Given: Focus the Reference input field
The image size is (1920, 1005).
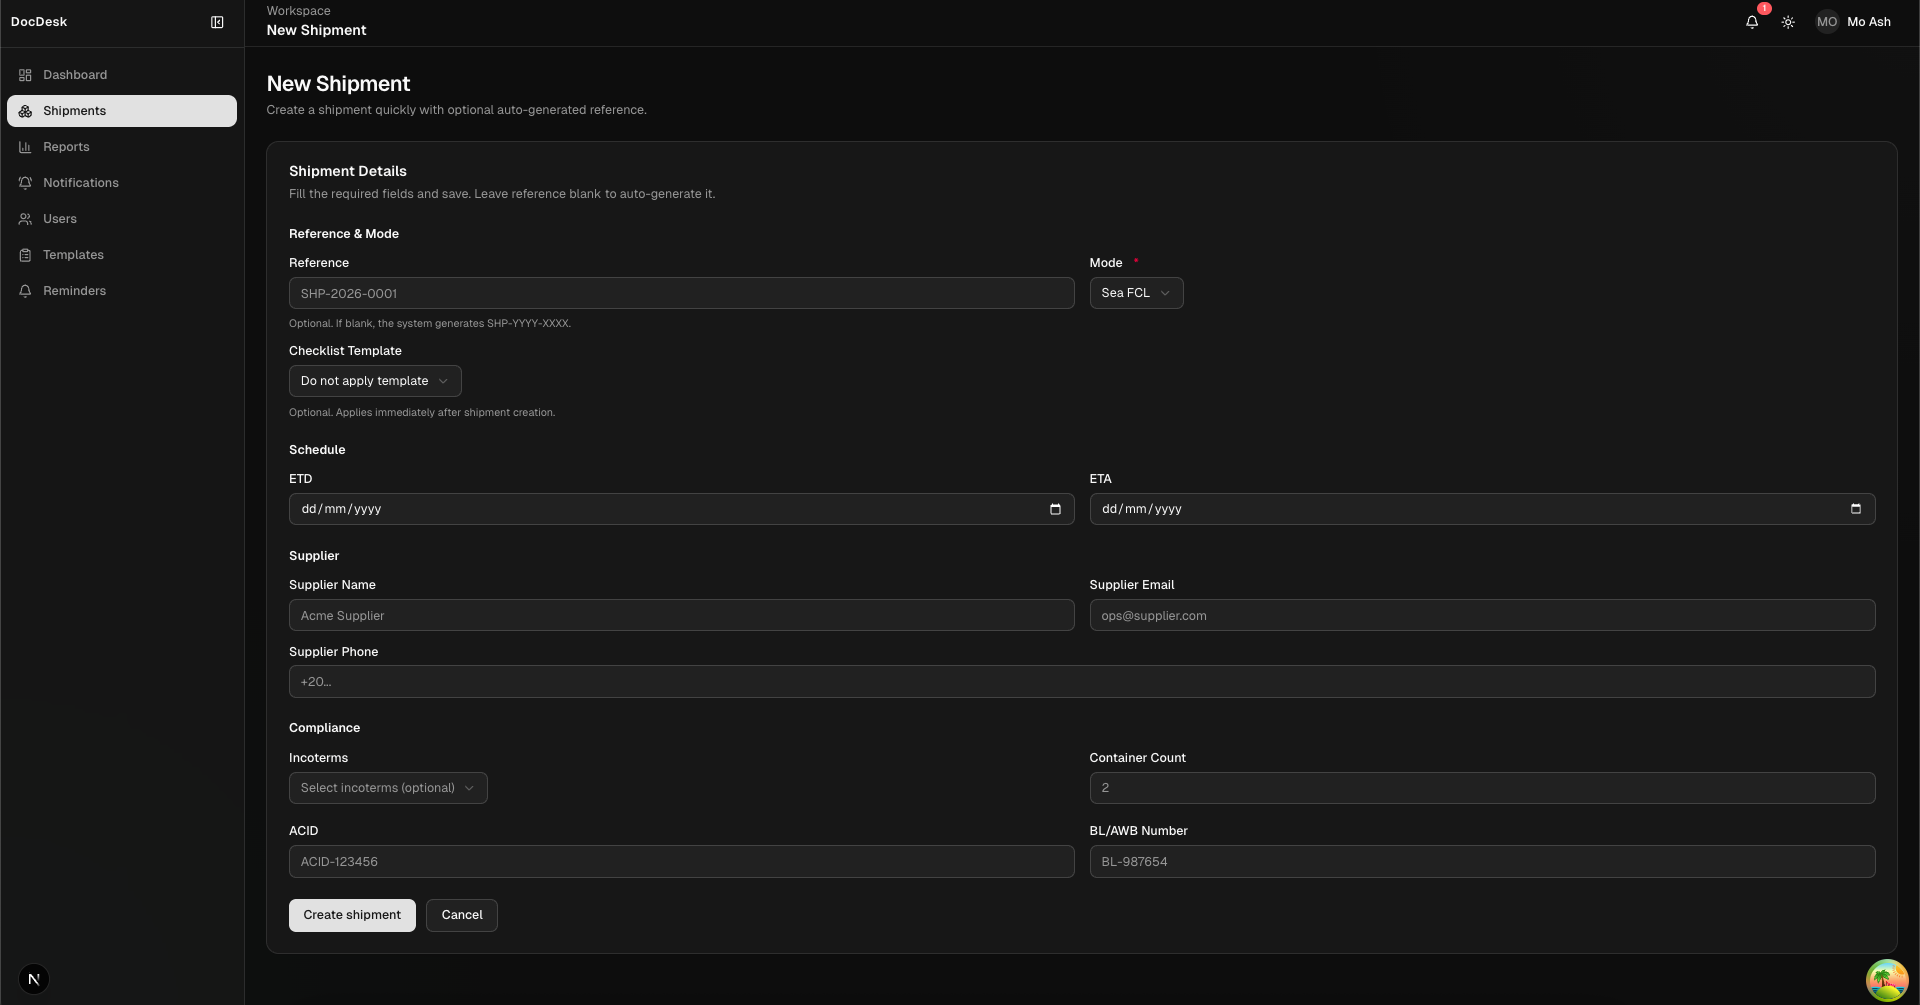Looking at the screenshot, I should [682, 293].
